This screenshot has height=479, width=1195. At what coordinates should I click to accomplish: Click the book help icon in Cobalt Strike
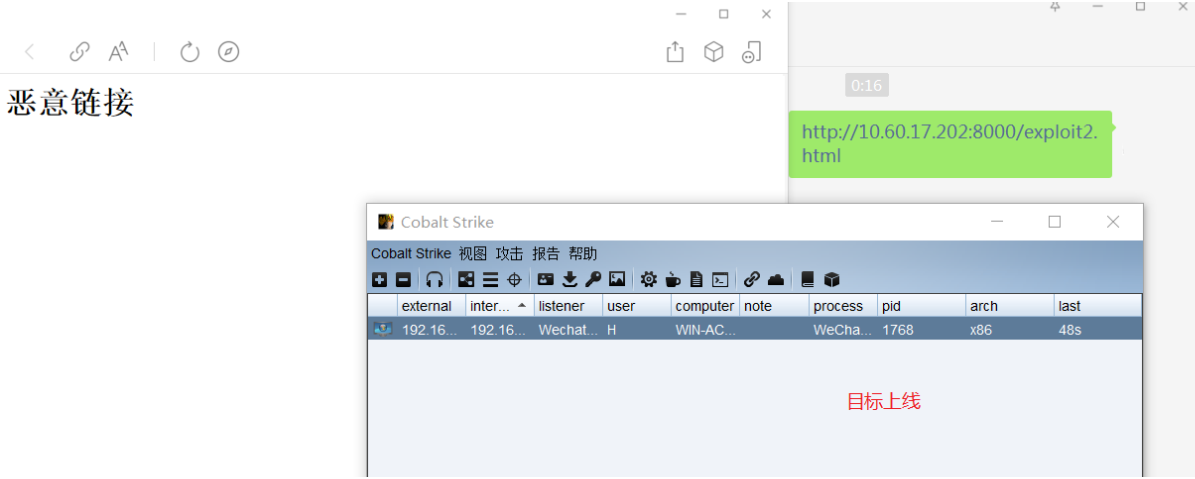click(808, 279)
